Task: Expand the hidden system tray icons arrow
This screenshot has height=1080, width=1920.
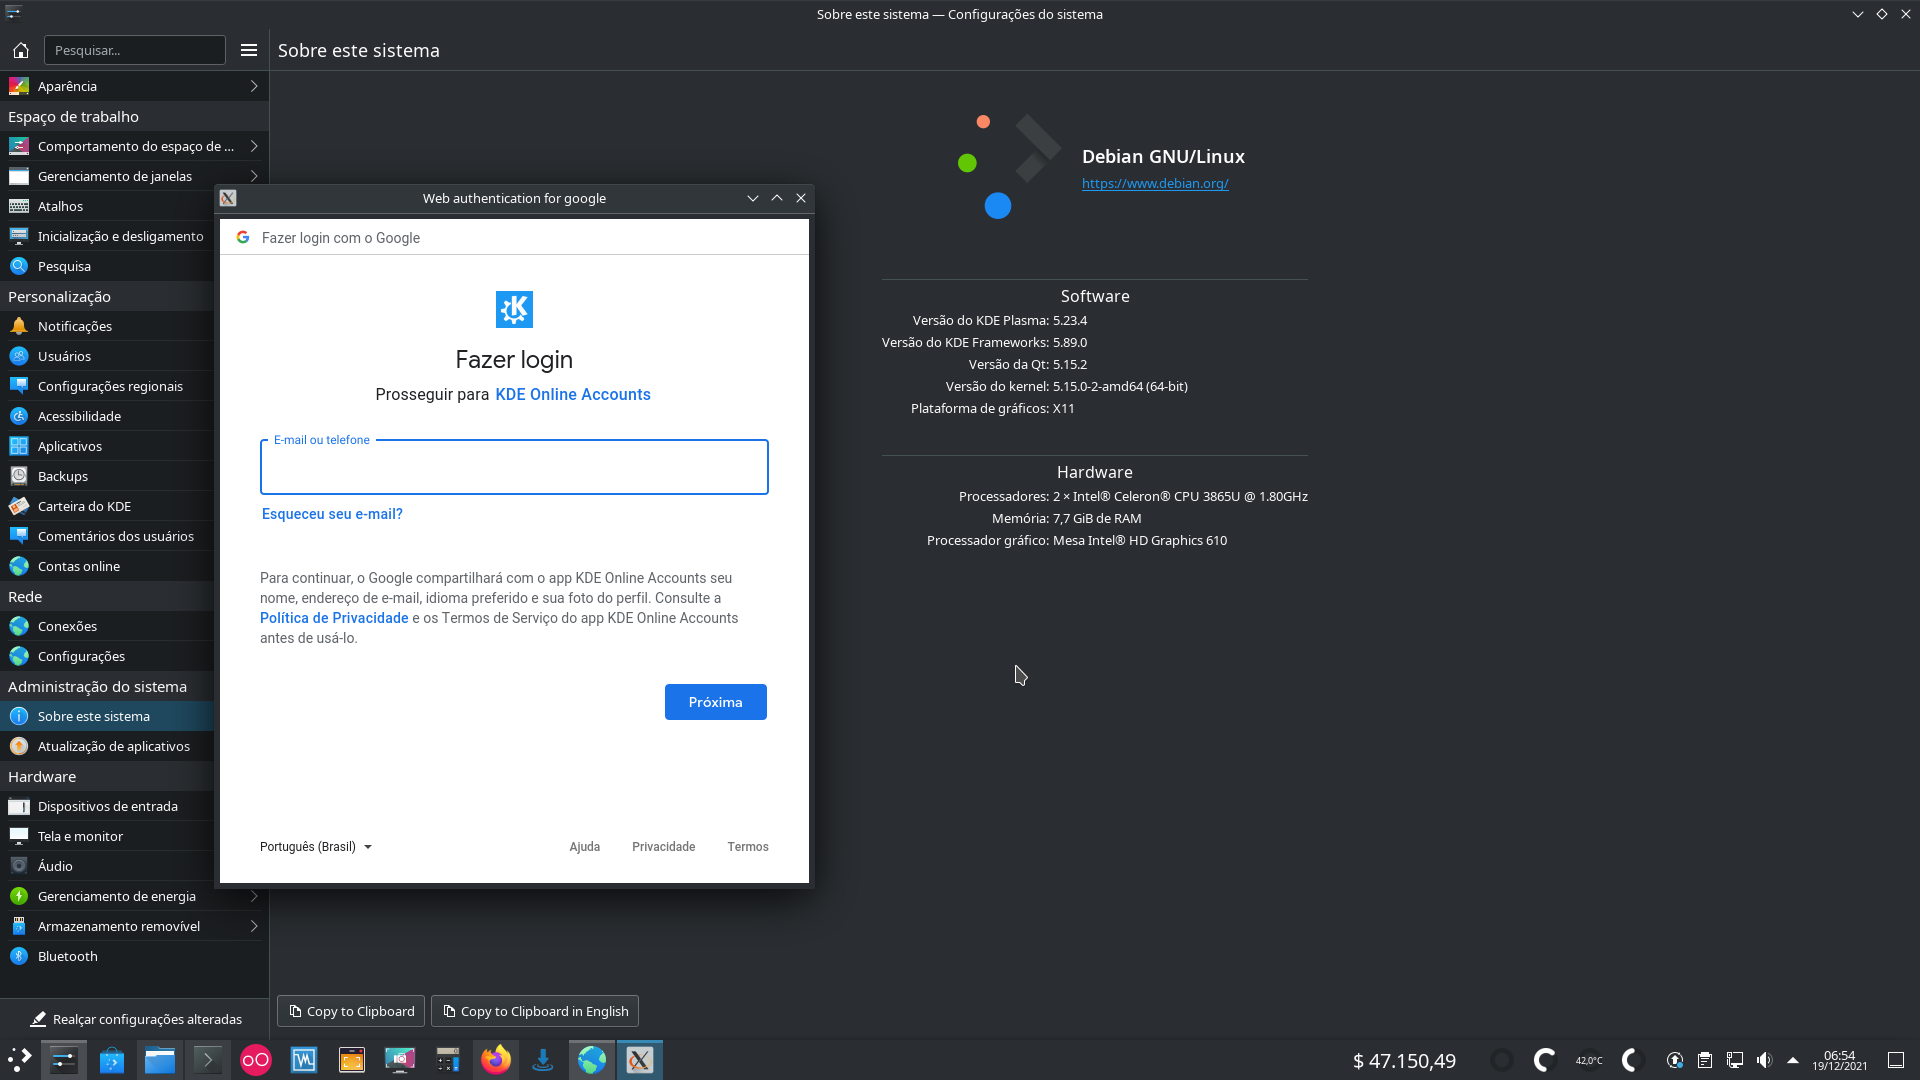Action: 1793,1060
